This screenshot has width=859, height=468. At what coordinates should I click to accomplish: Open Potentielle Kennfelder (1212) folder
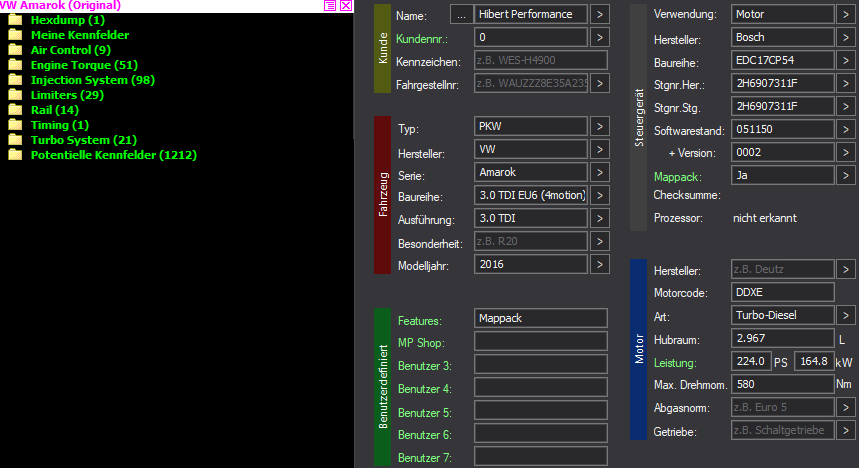click(113, 155)
